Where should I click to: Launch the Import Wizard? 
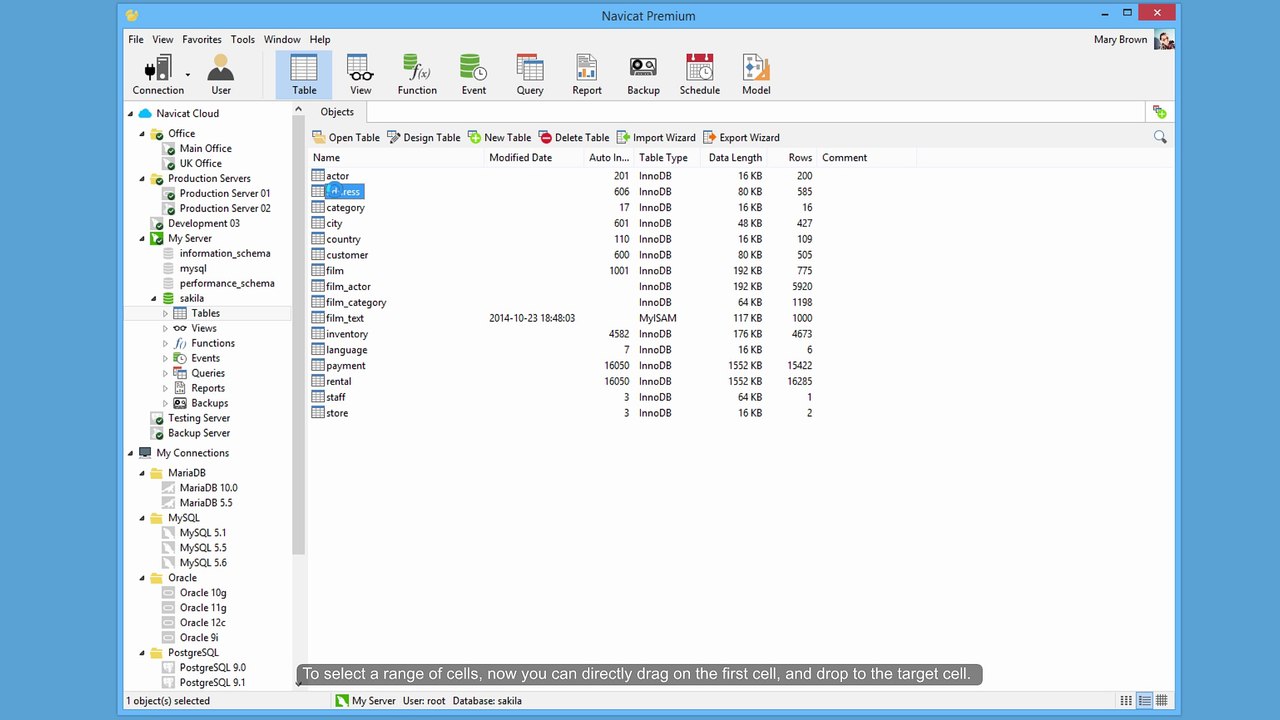(x=656, y=138)
